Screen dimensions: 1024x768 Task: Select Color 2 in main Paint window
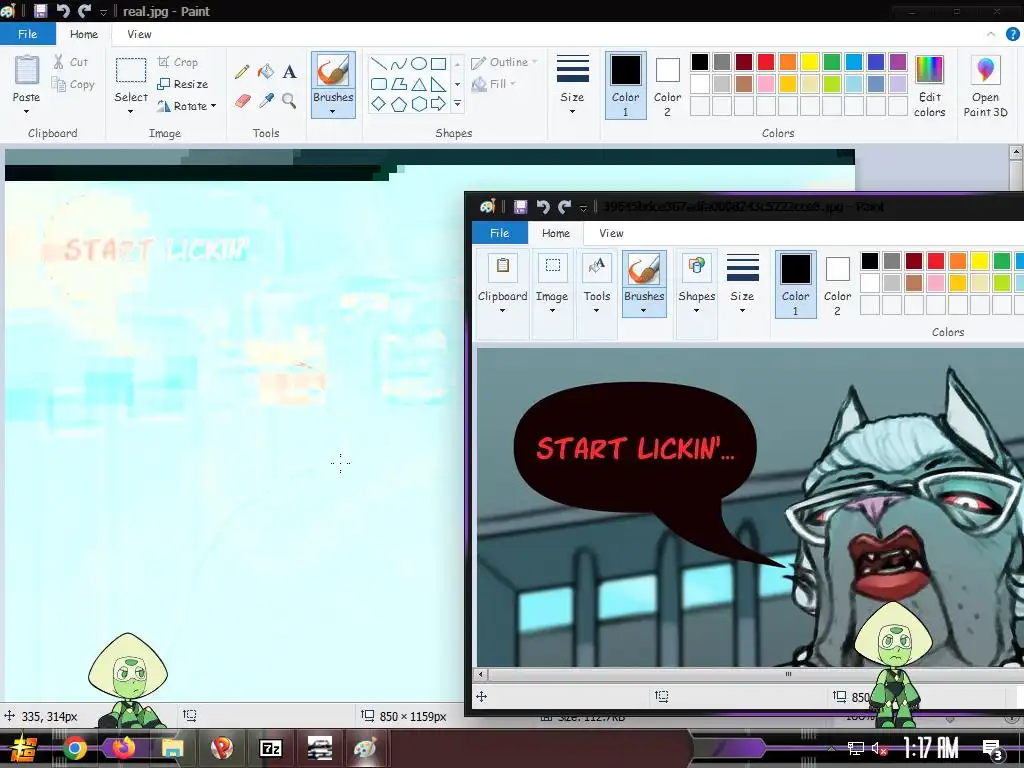pos(667,85)
